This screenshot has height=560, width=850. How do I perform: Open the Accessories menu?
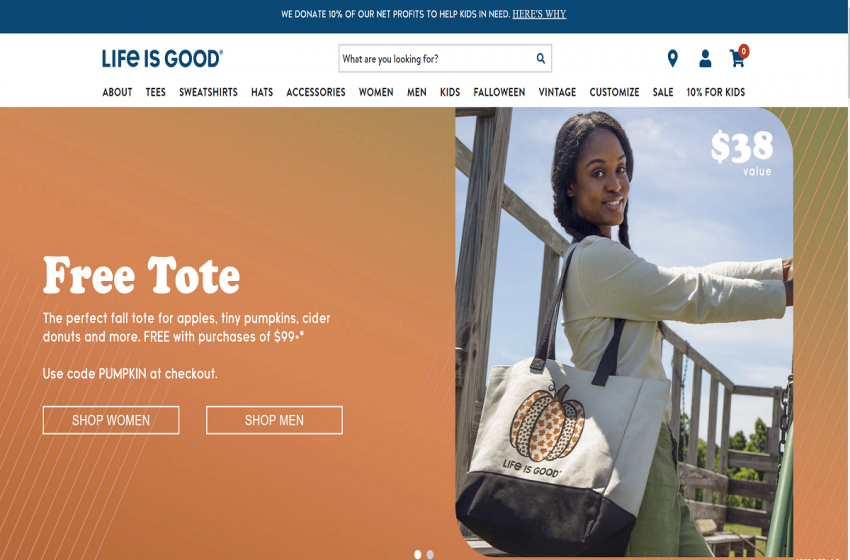click(315, 92)
